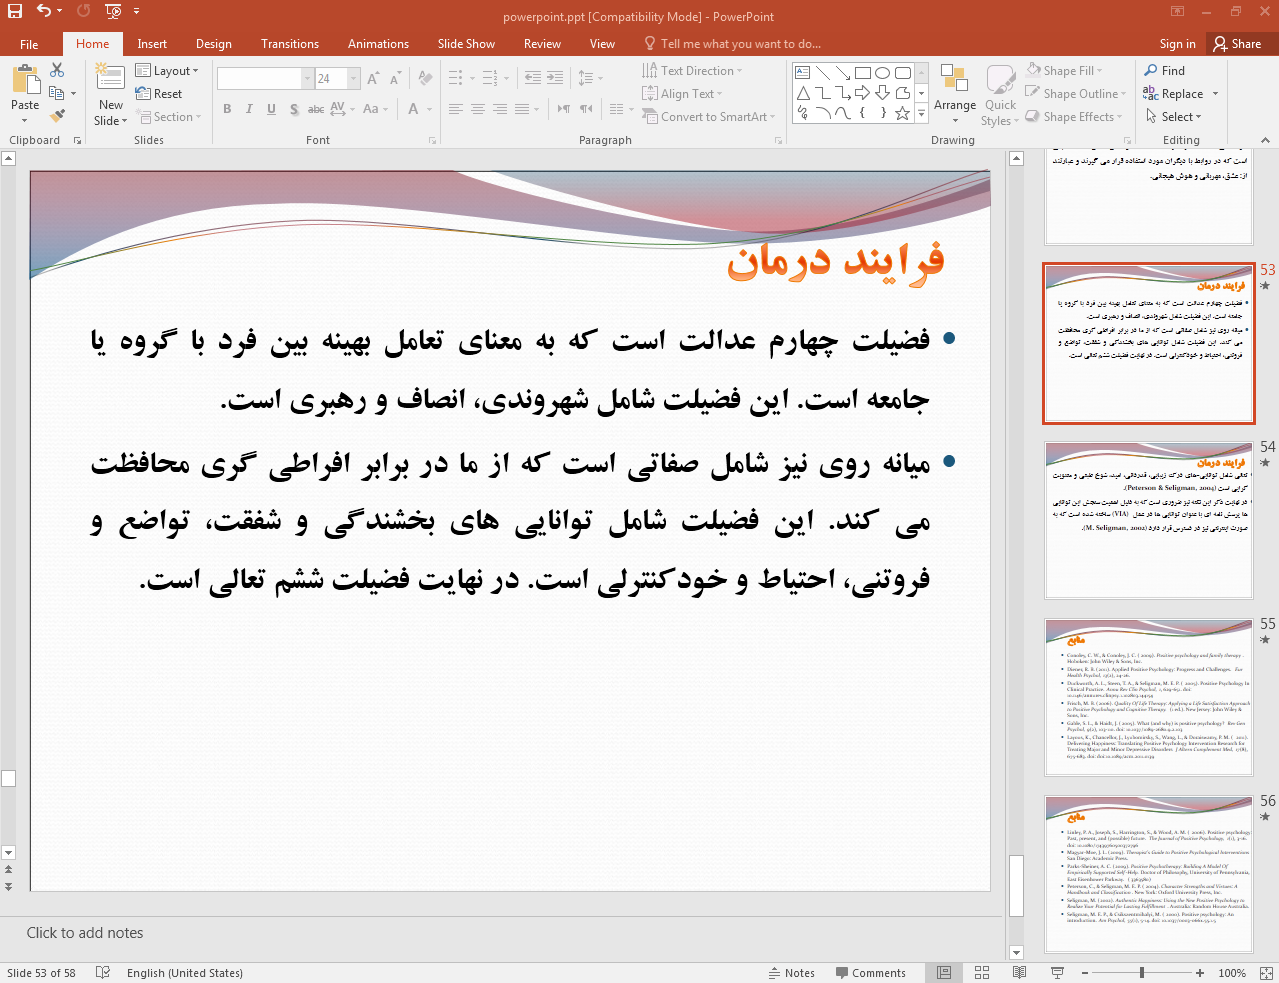
Task: Click the Center alignment icon
Action: tap(478, 109)
